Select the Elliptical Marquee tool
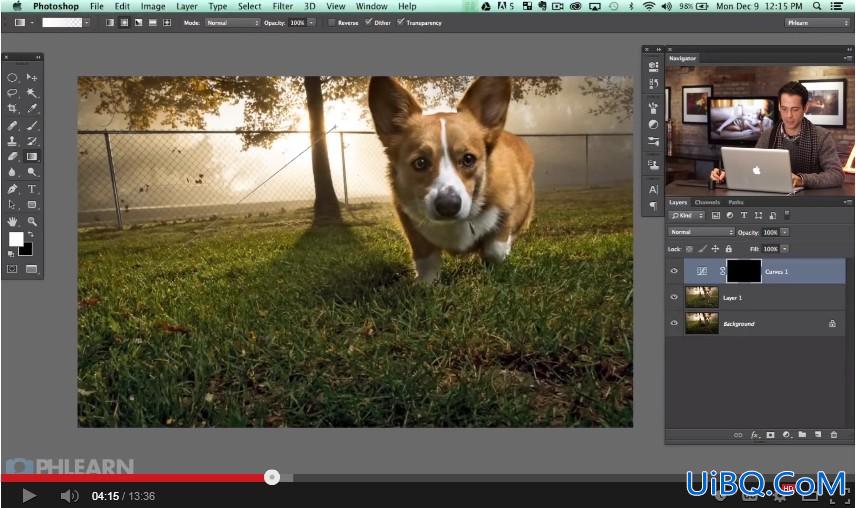Screen dimensions: 856x508 point(12,77)
